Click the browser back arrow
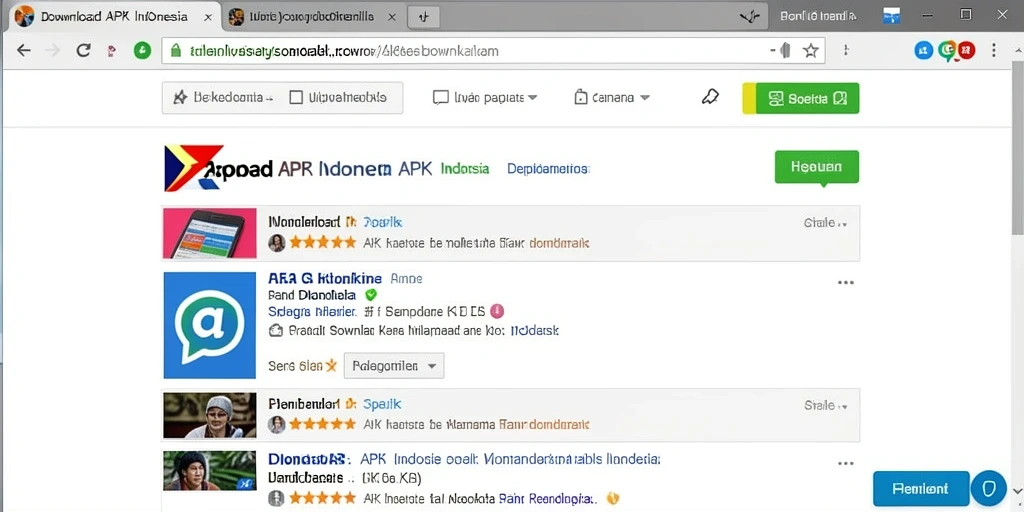 coord(24,50)
